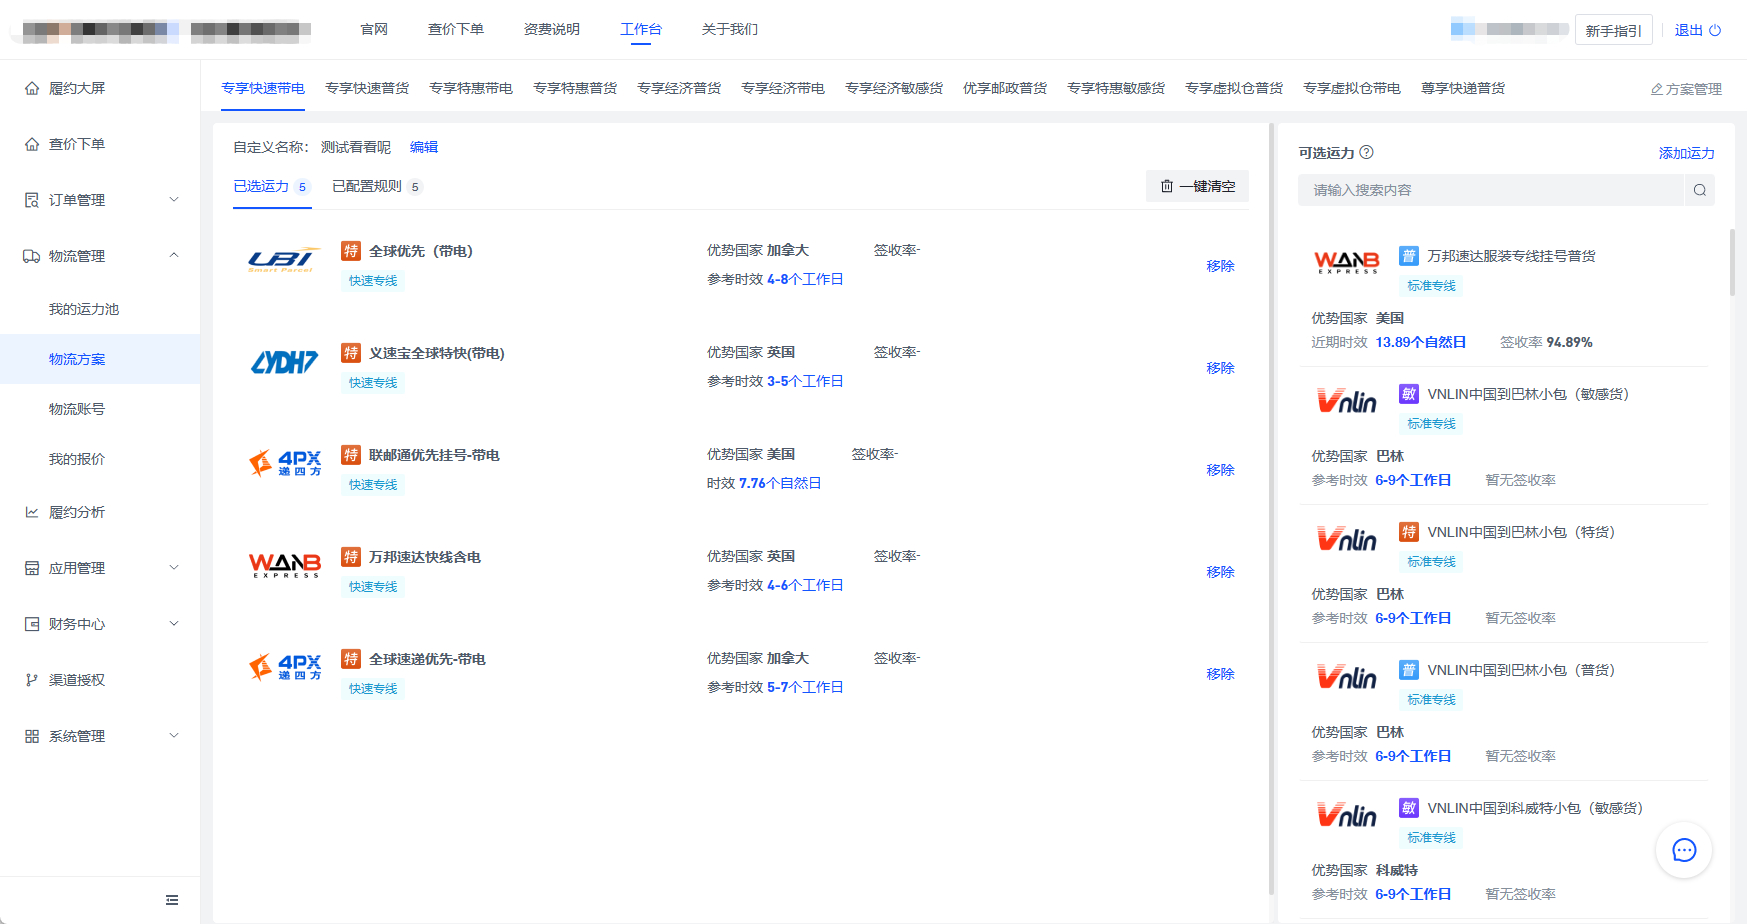Open 官网 in the top navigation
This screenshot has width=1747, height=924.
click(374, 29)
